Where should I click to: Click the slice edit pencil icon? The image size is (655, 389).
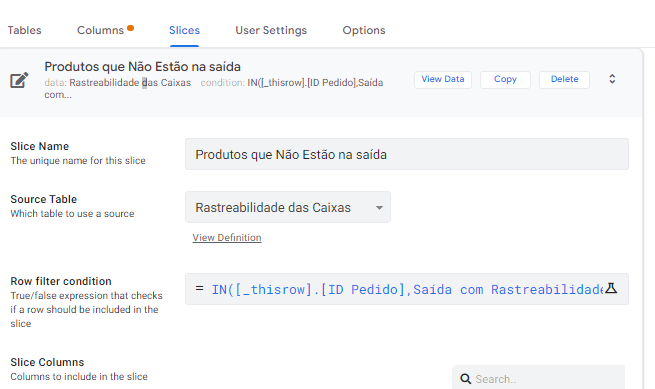click(19, 80)
